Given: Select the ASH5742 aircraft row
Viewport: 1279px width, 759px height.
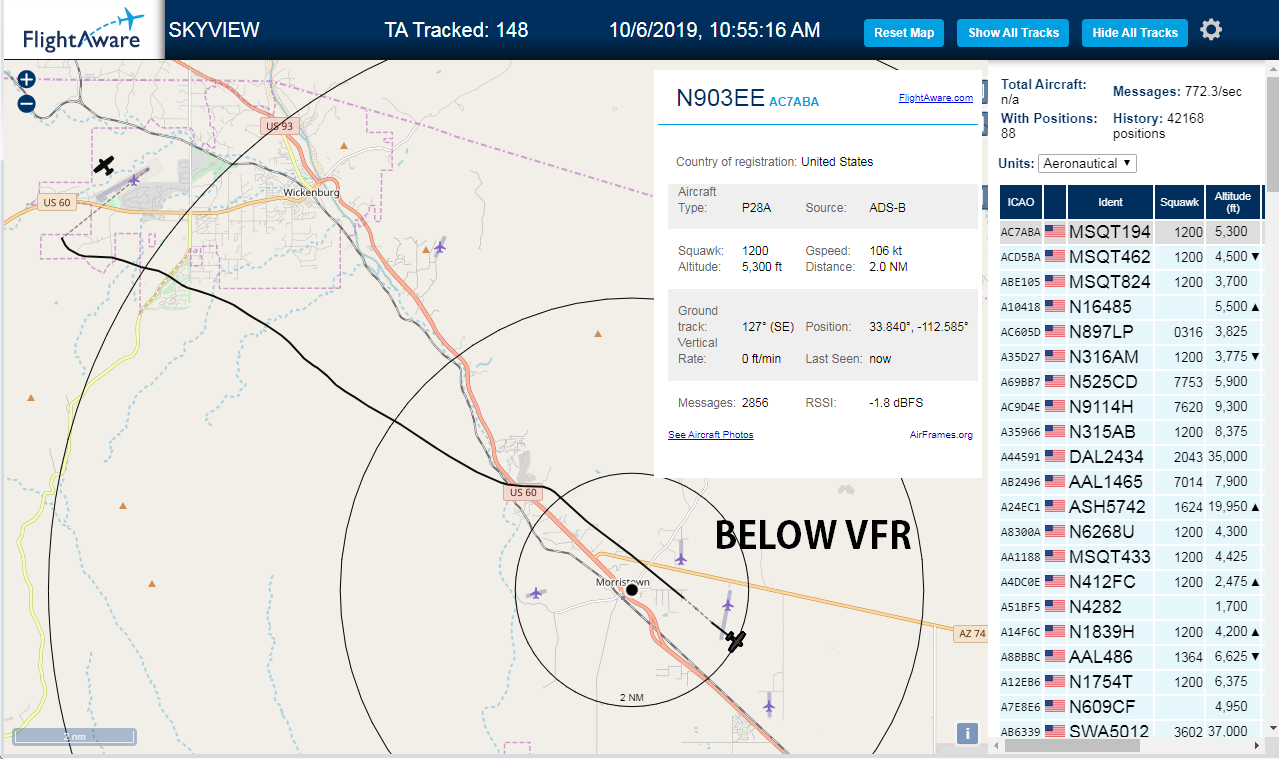Looking at the screenshot, I should [1131, 507].
